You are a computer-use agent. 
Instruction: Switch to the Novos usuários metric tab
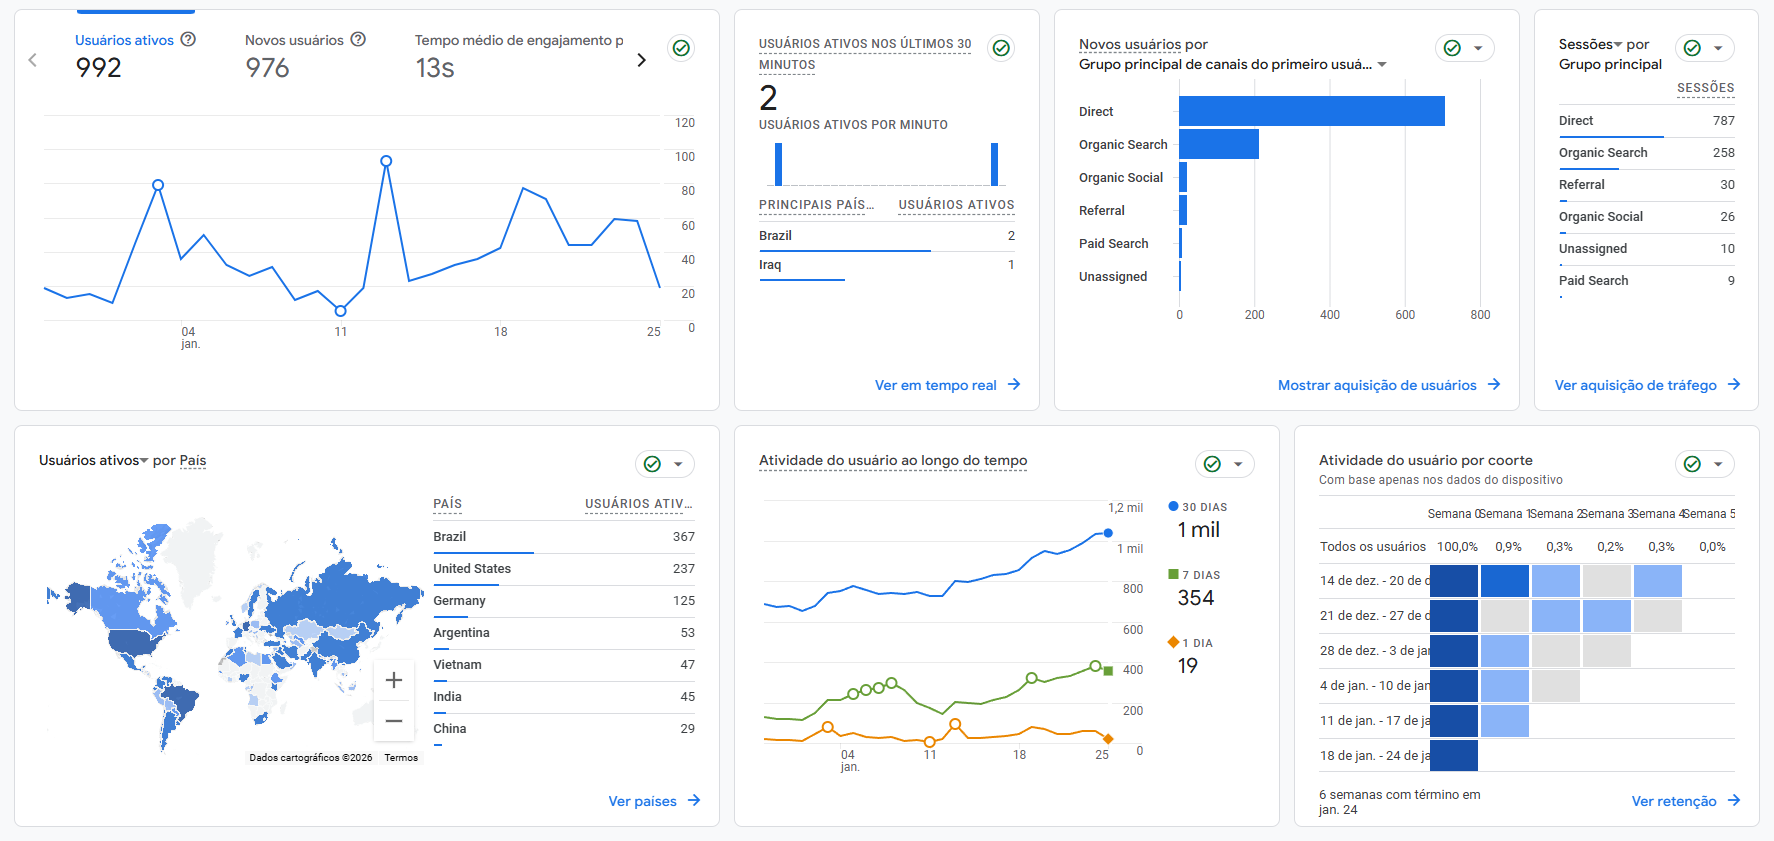294,41
